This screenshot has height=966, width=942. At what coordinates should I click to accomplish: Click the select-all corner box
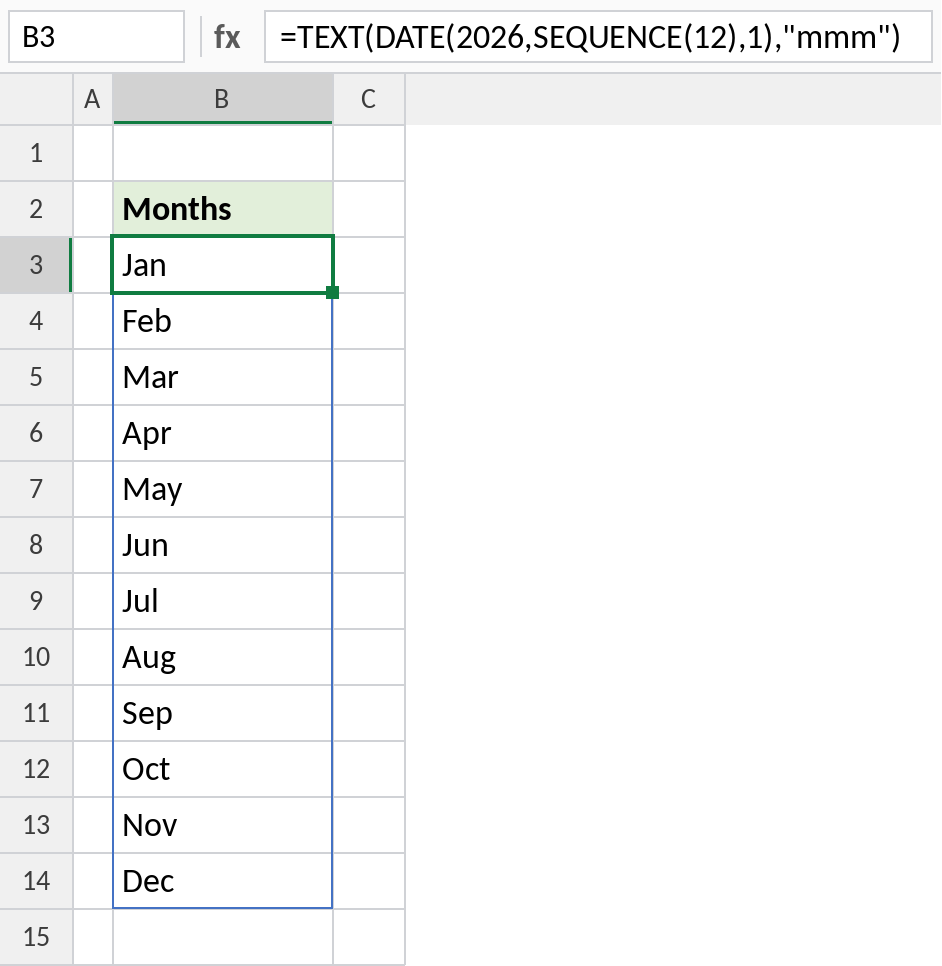pyautogui.click(x=36, y=99)
